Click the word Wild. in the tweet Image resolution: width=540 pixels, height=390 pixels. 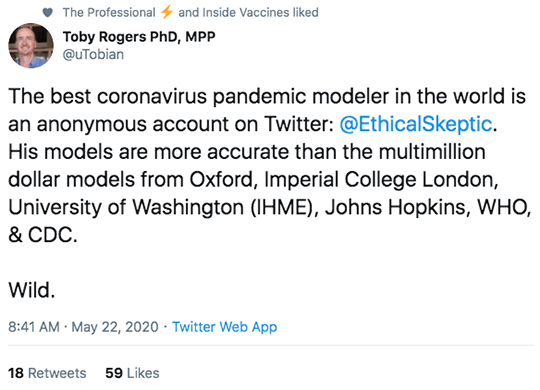(32, 290)
